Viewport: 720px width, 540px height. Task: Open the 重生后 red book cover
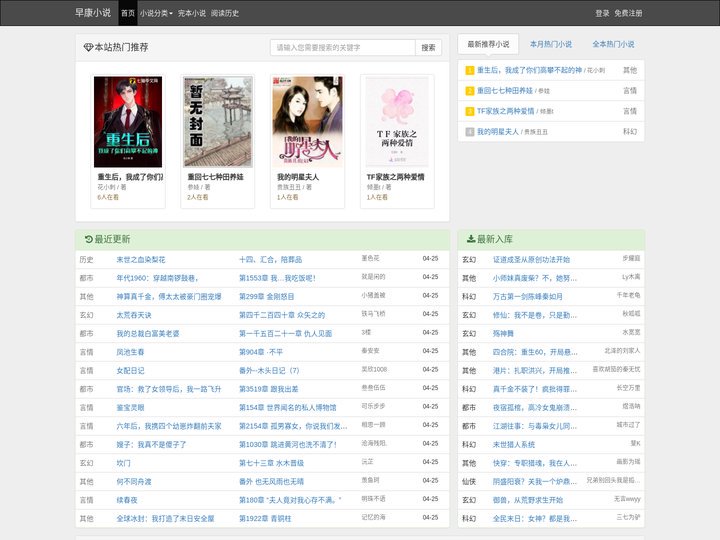coord(128,122)
